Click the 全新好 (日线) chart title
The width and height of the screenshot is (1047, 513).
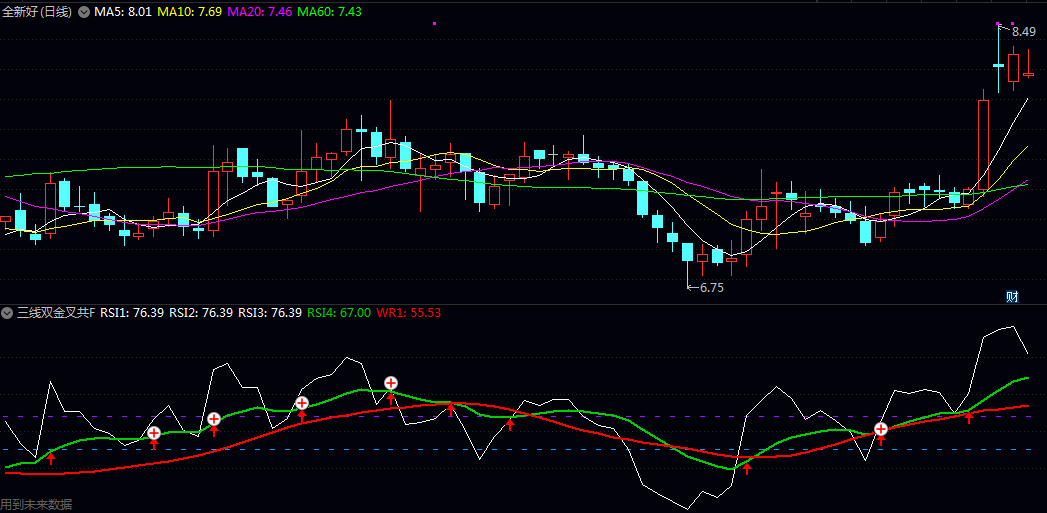pos(38,10)
